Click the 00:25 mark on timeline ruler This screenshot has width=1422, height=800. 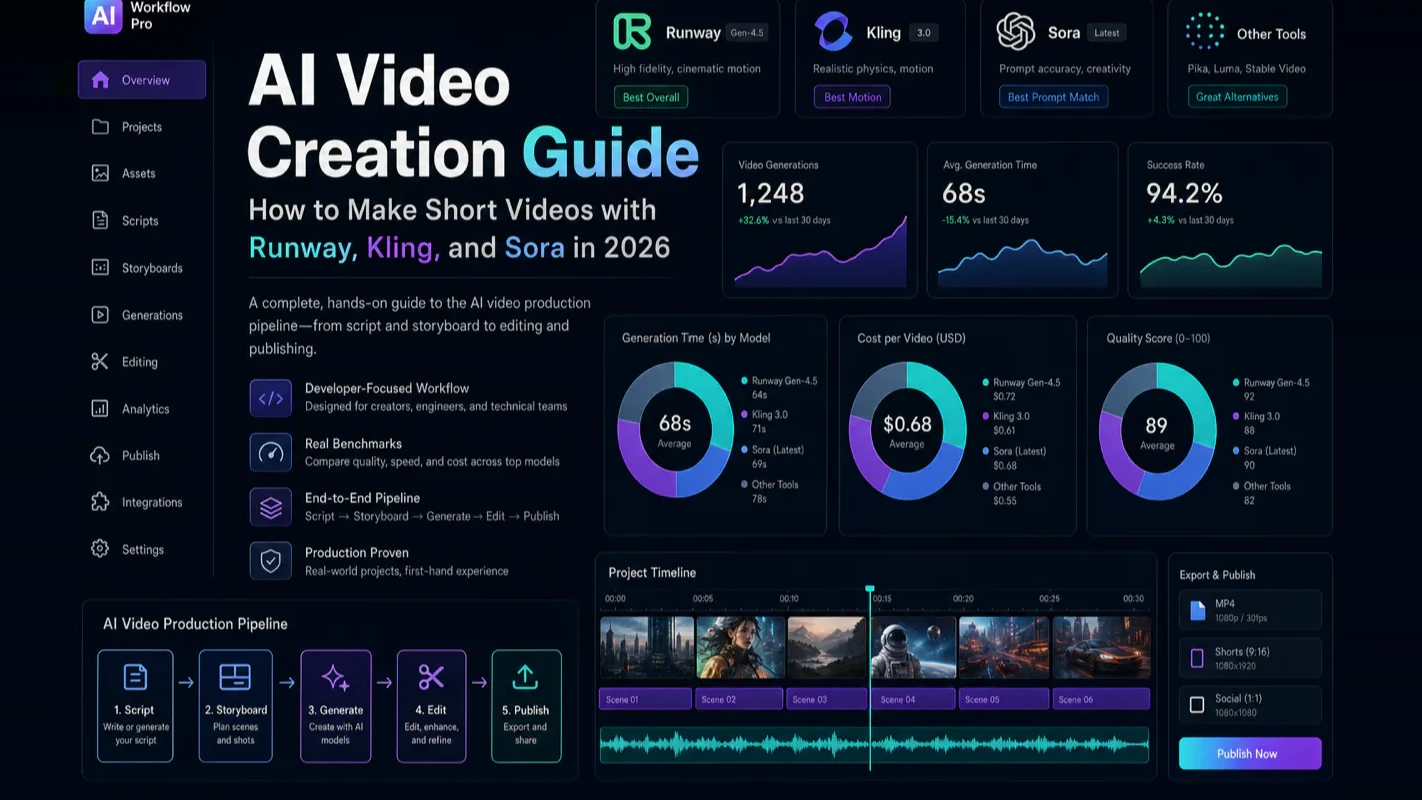(1049, 598)
